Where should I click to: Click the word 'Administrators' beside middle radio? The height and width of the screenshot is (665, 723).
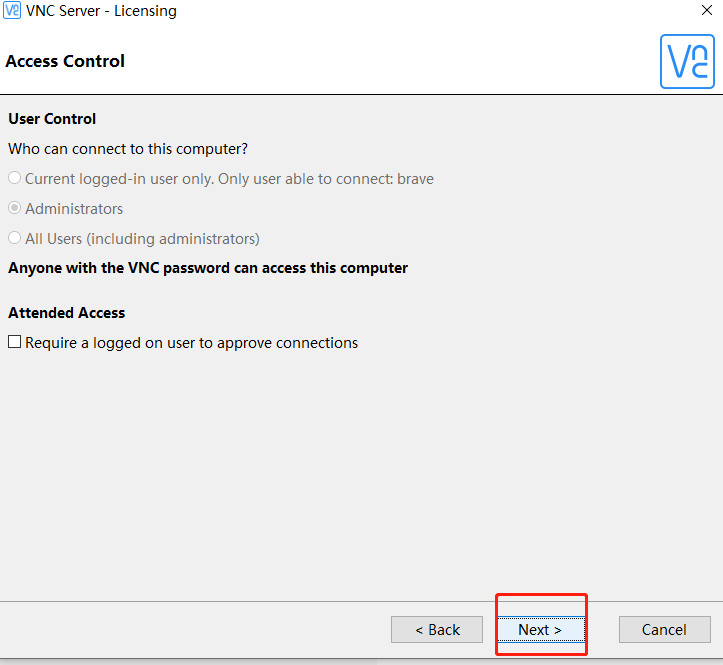click(74, 209)
